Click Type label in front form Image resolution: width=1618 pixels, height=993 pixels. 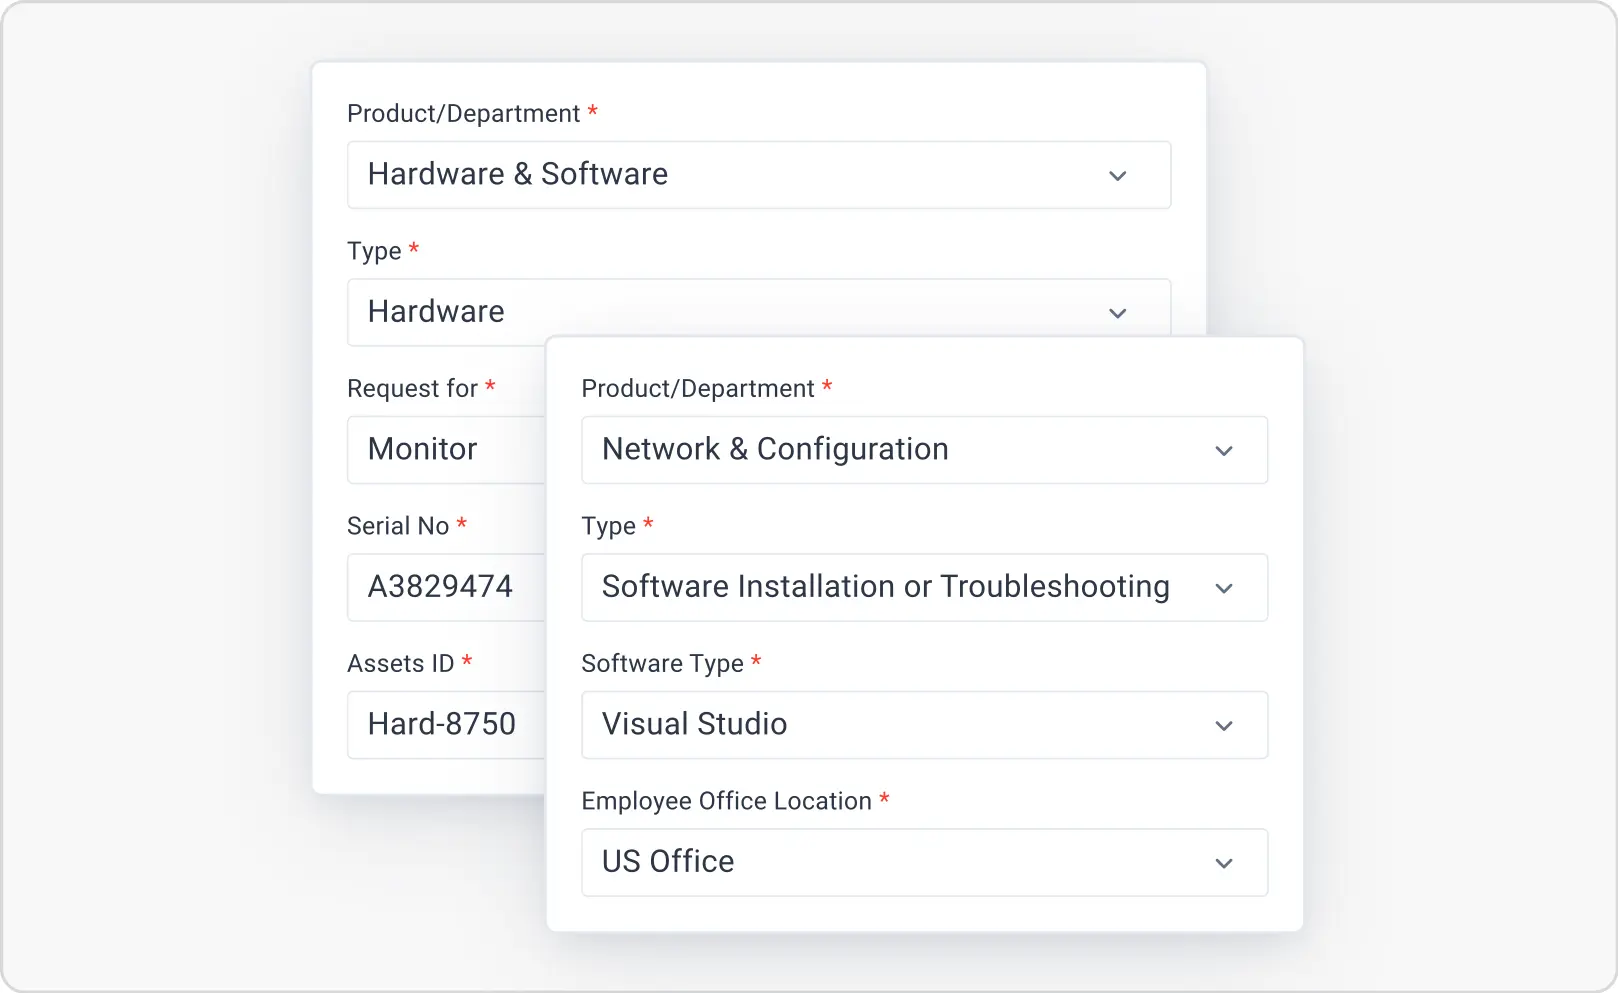tap(609, 526)
